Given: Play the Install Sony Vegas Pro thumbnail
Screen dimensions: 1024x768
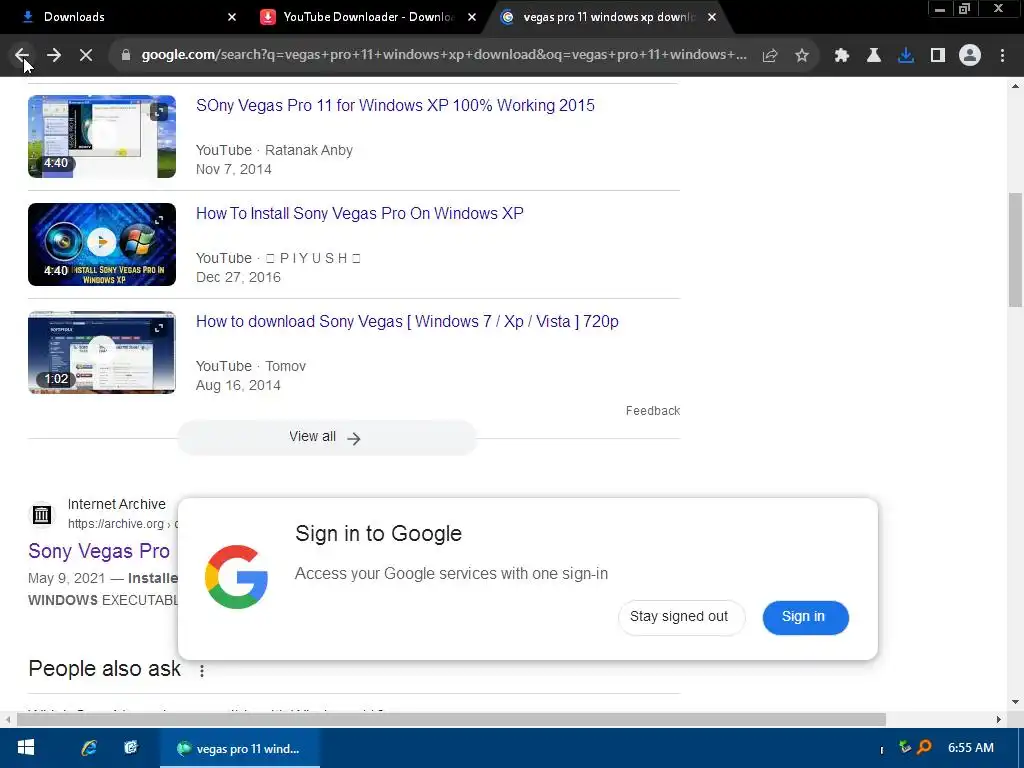Looking at the screenshot, I should (x=102, y=244).
